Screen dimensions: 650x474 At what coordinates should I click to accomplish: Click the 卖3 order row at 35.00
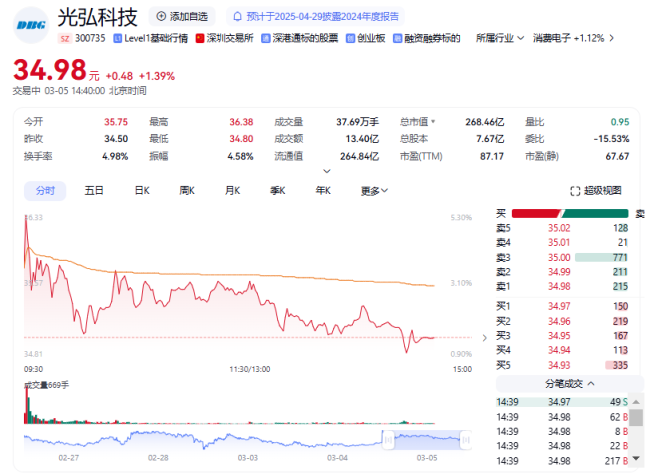(562, 258)
